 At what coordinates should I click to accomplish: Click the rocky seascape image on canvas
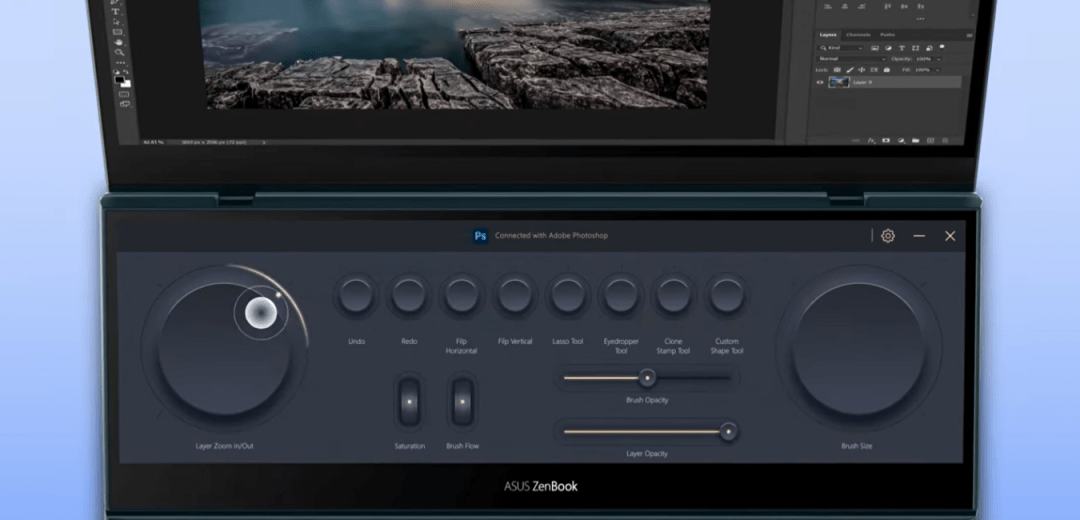point(458,54)
